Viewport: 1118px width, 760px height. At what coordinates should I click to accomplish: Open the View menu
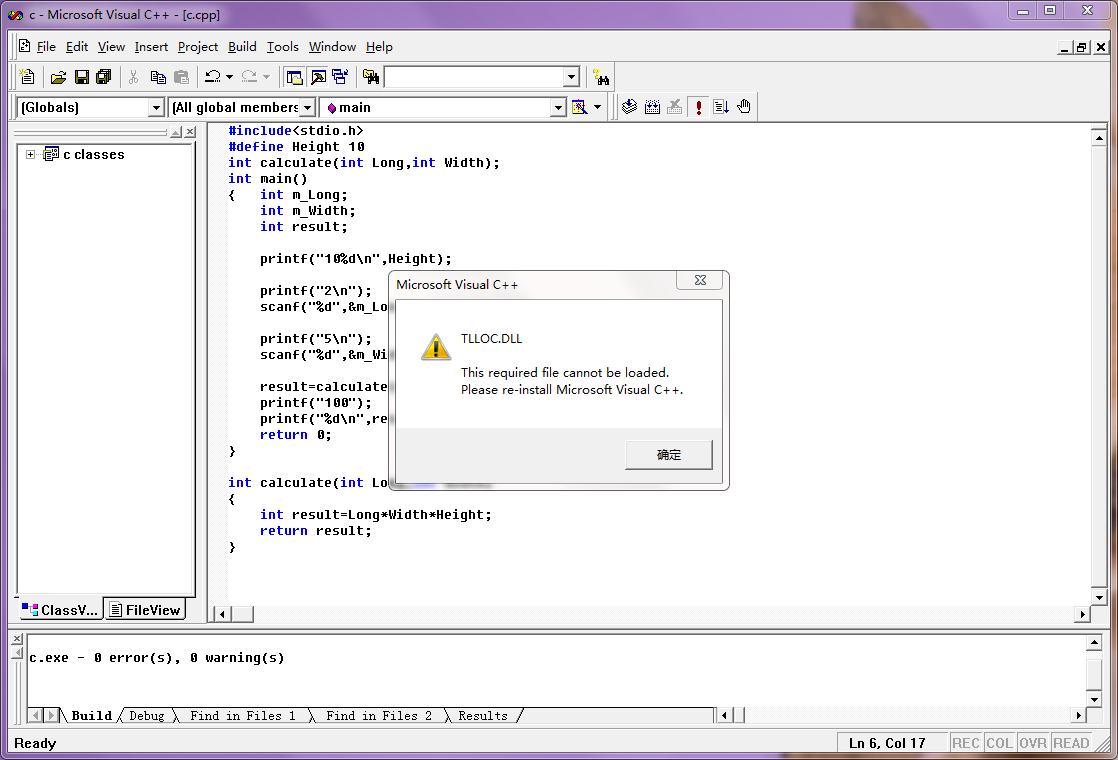111,47
